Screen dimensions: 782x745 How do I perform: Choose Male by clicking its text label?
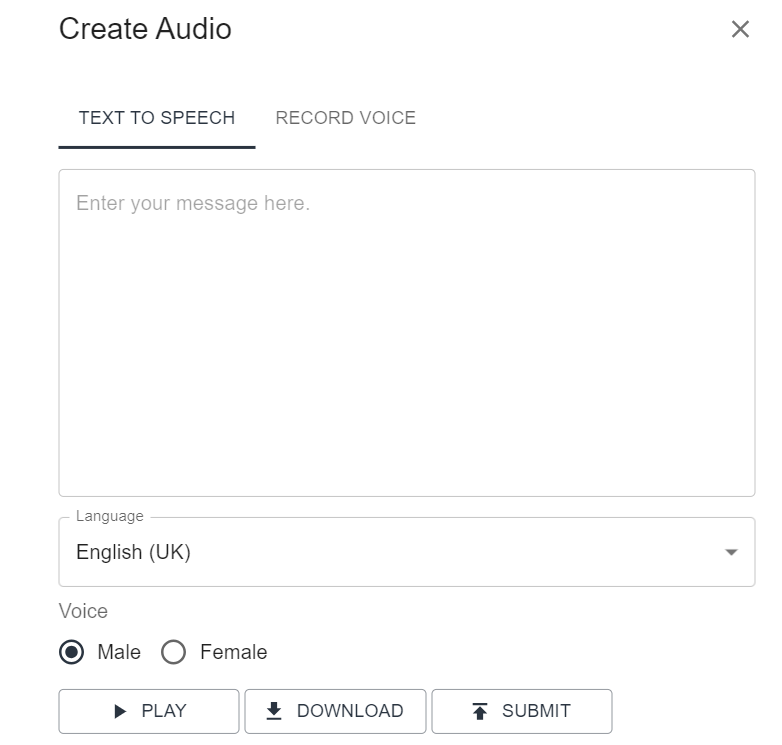coord(119,653)
